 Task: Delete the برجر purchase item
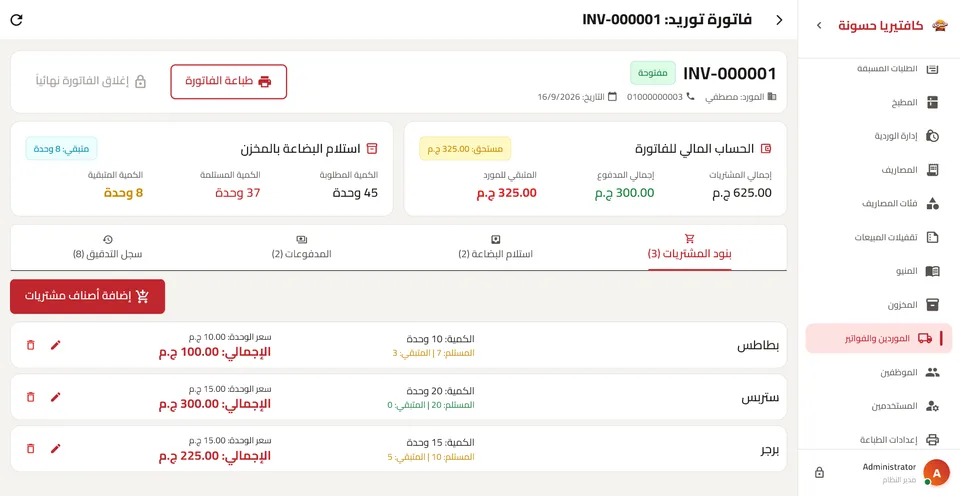[x=31, y=448]
